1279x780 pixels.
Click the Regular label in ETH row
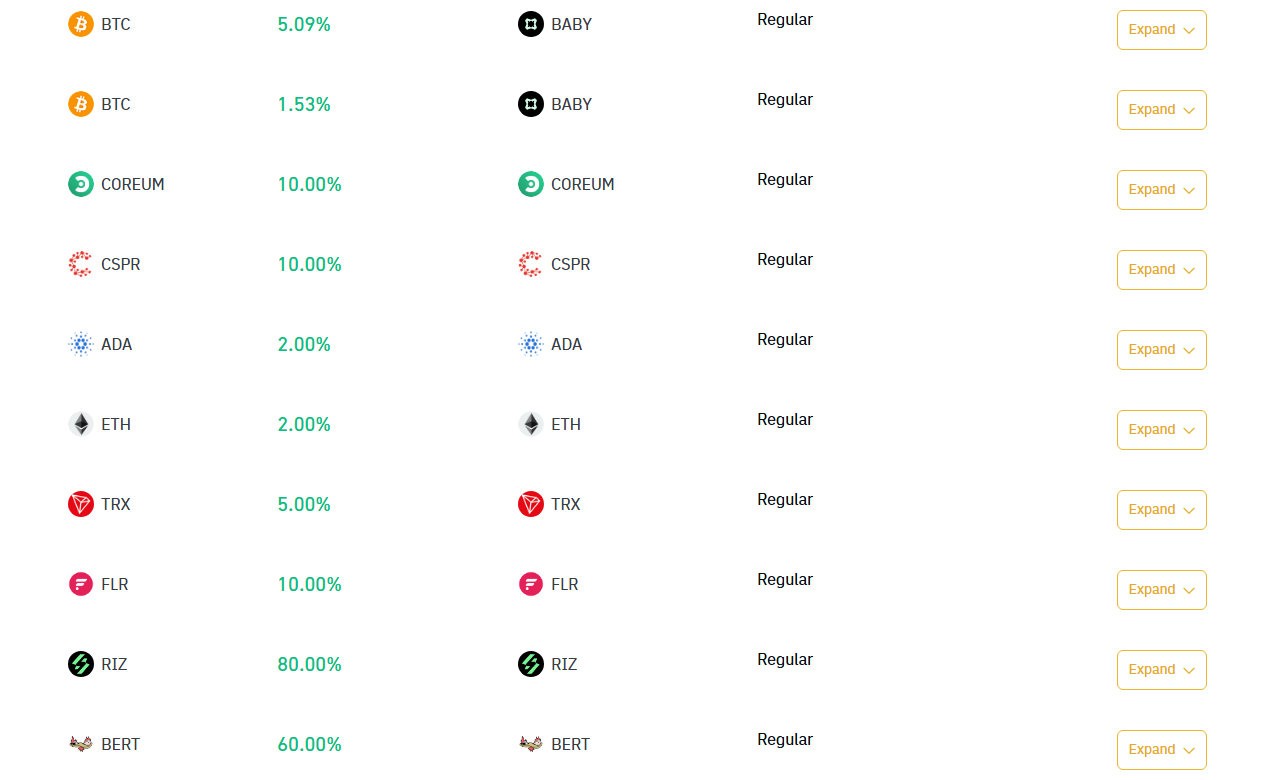[785, 420]
